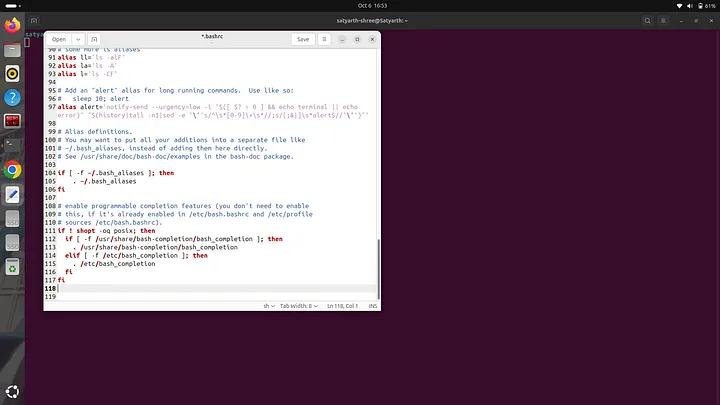Click the comment "# Alias definitions."
Screen dimensions: 720x405
[x=95, y=132]
